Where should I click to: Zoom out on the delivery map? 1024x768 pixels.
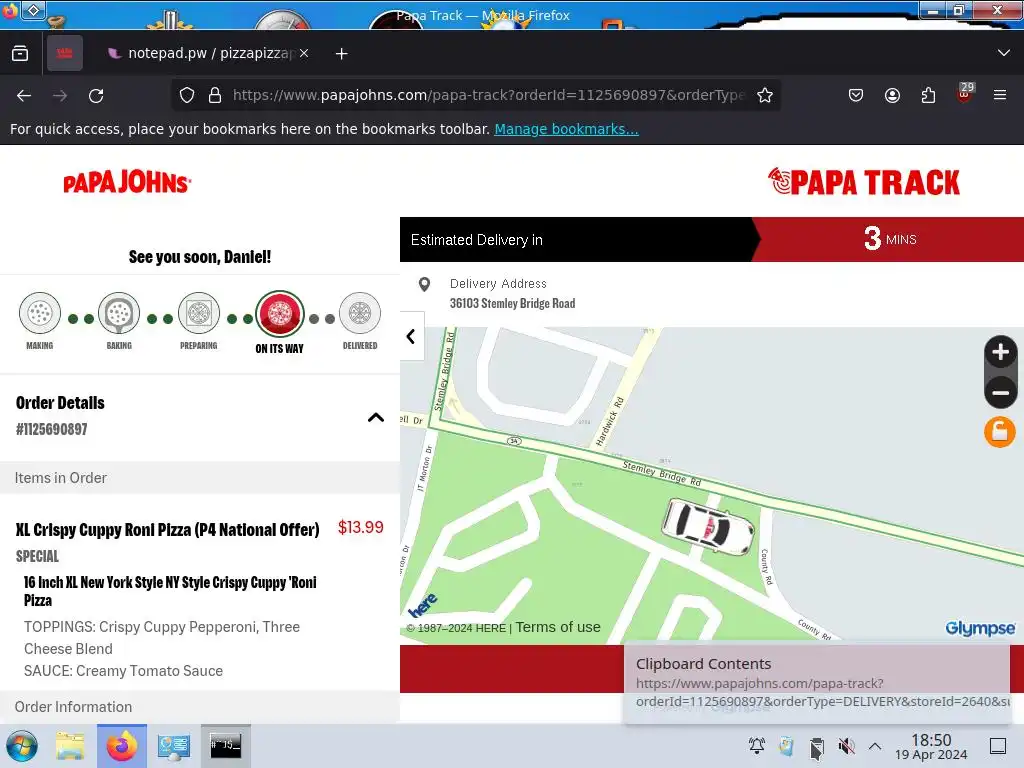click(1000, 392)
